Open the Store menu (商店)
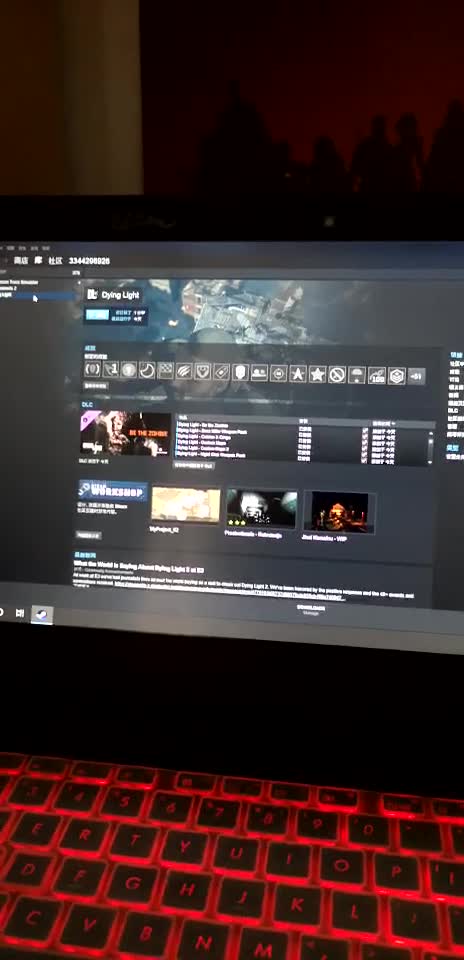This screenshot has width=464, height=960. (21, 260)
